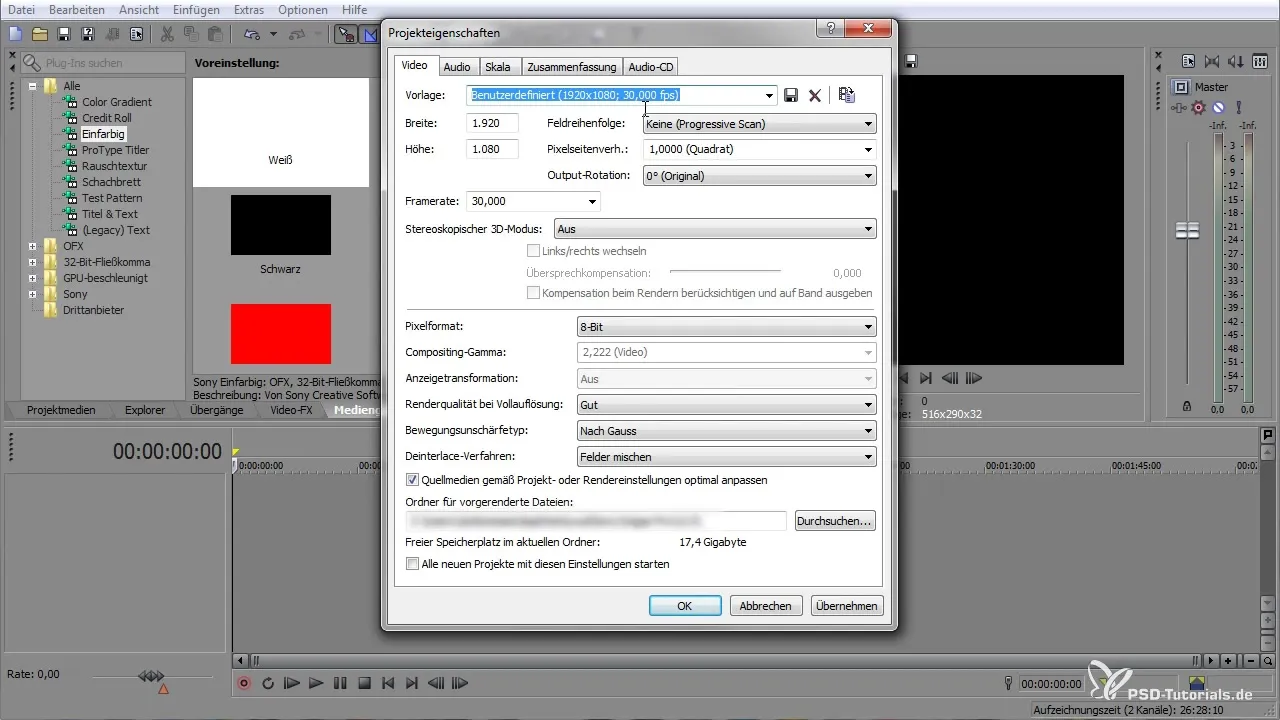The image size is (1280, 720).
Task: Click the Save project toolbar icon
Action: point(64,34)
